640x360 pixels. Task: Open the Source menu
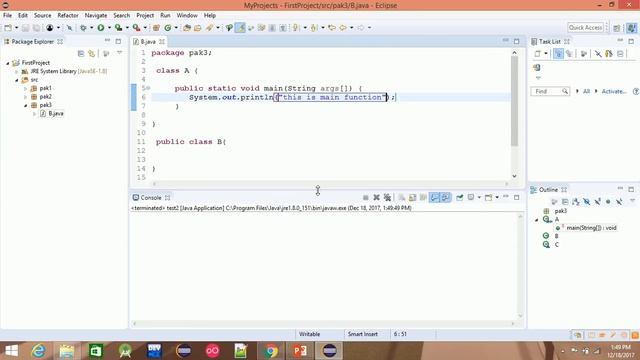[x=42, y=16]
